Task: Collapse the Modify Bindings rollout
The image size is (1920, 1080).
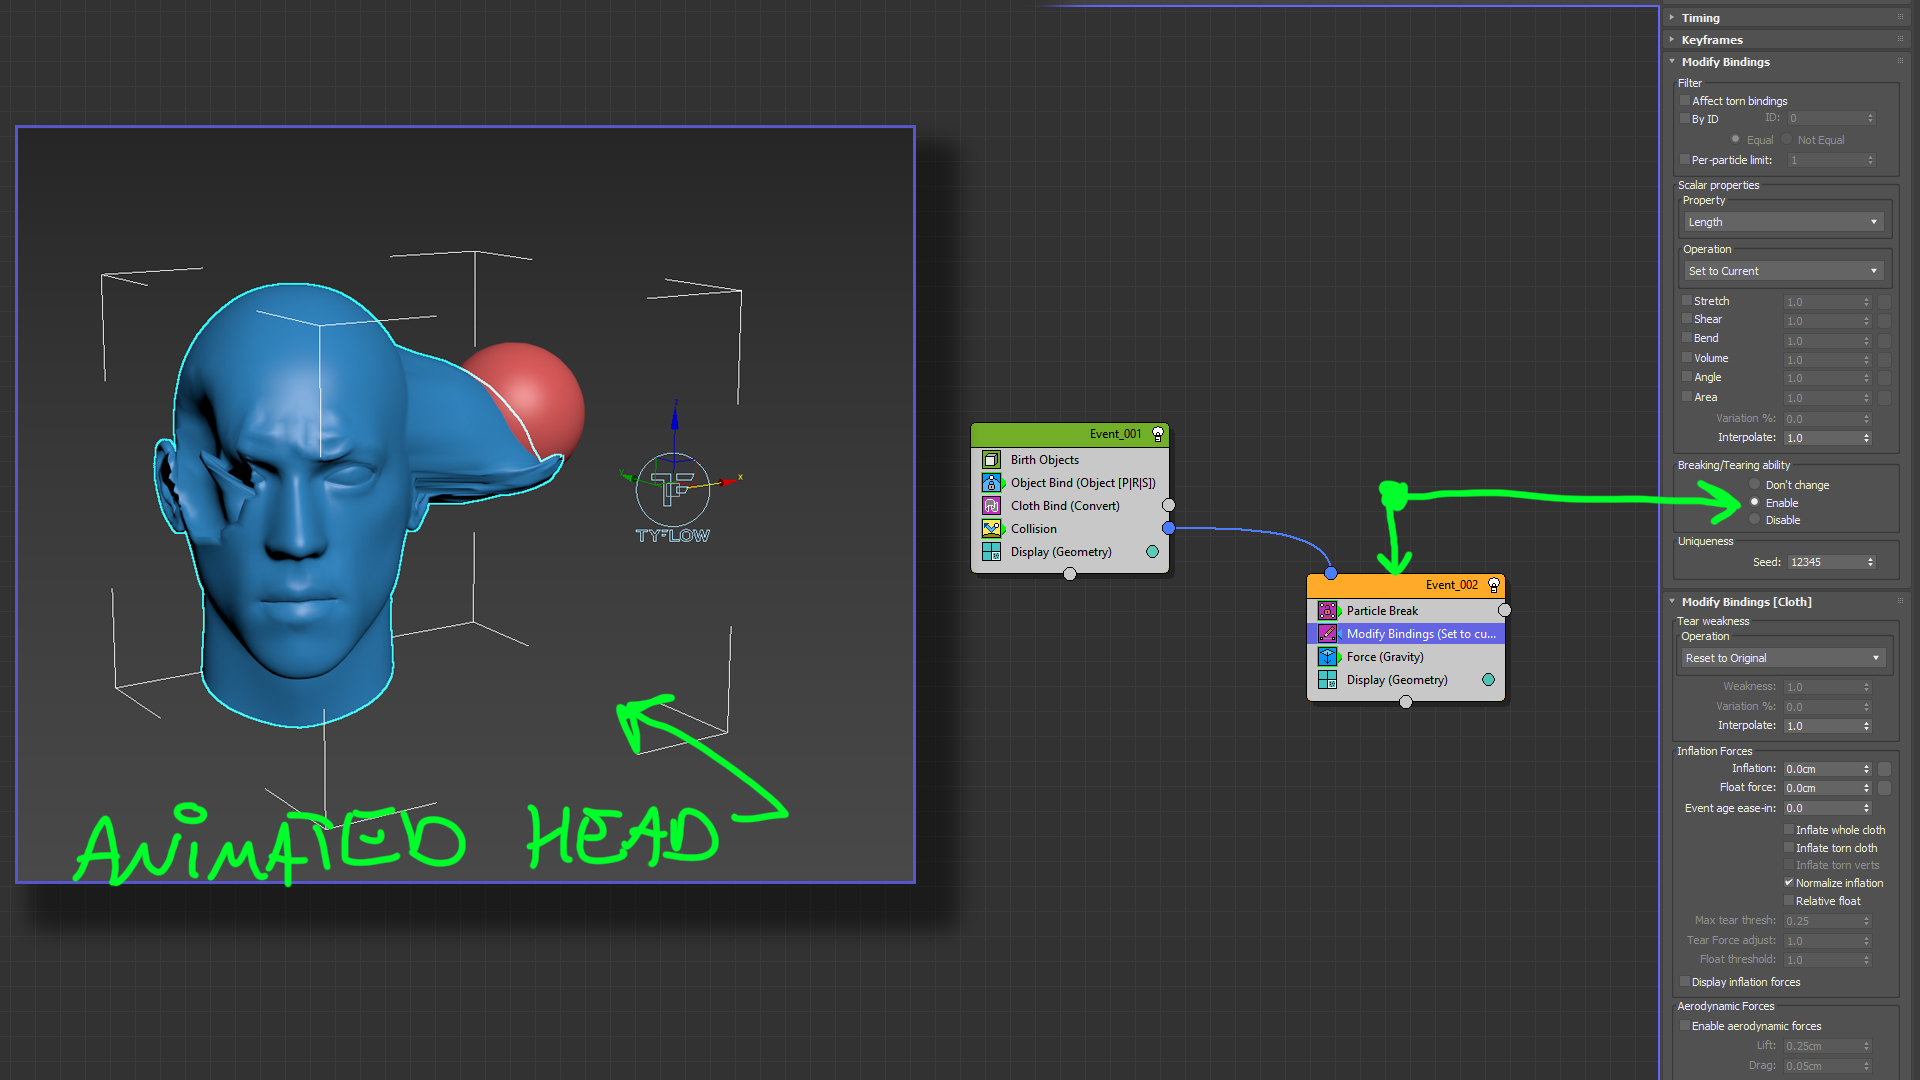Action: [1789, 62]
